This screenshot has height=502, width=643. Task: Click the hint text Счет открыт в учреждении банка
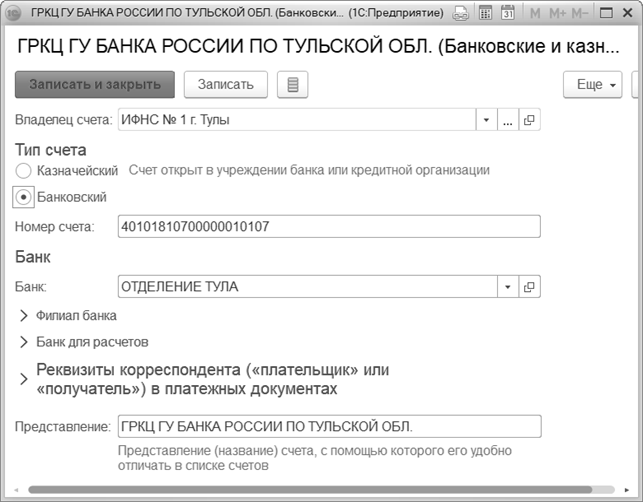coord(309,170)
